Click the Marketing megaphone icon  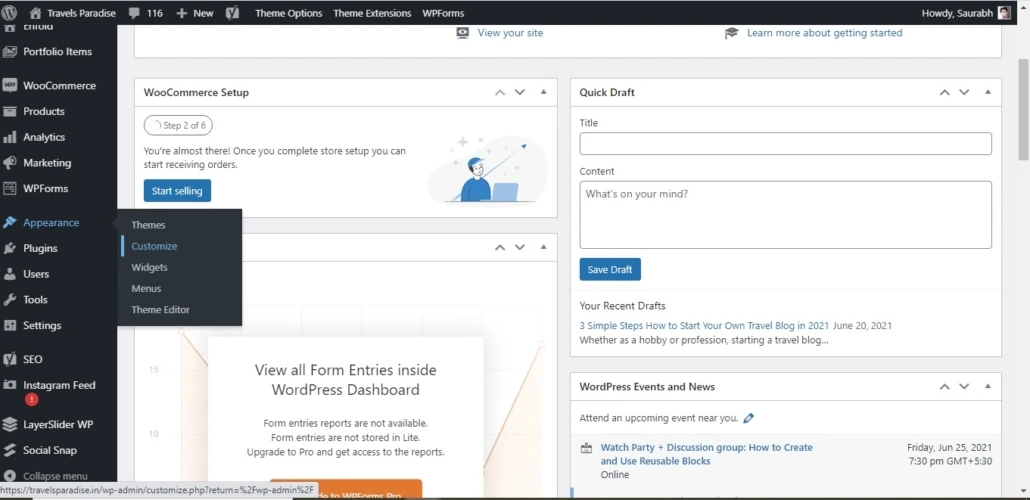tap(9, 162)
